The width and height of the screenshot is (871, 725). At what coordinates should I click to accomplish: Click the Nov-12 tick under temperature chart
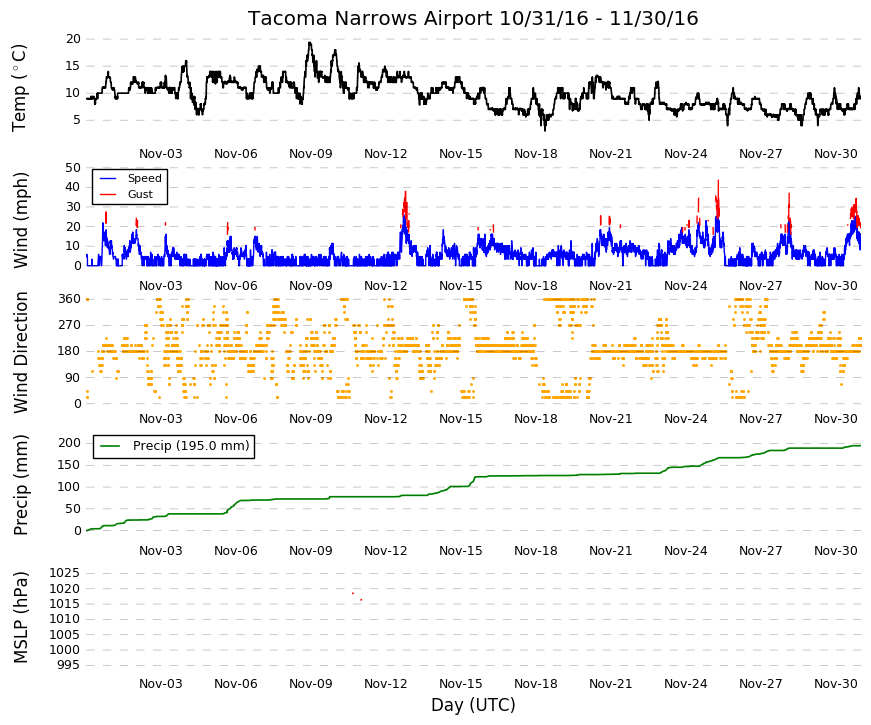[386, 154]
